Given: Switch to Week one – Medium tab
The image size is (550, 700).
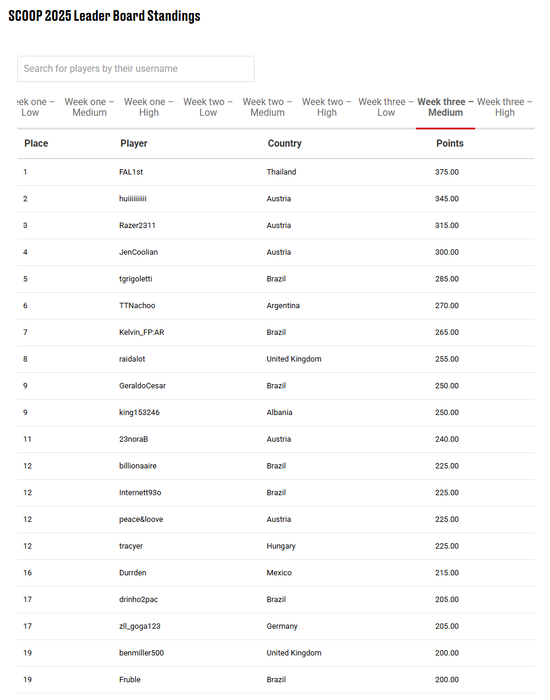Looking at the screenshot, I should point(89,107).
